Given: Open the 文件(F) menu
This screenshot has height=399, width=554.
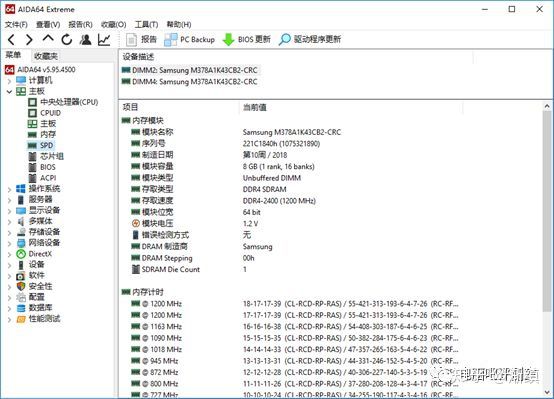Looking at the screenshot, I should tap(16, 24).
